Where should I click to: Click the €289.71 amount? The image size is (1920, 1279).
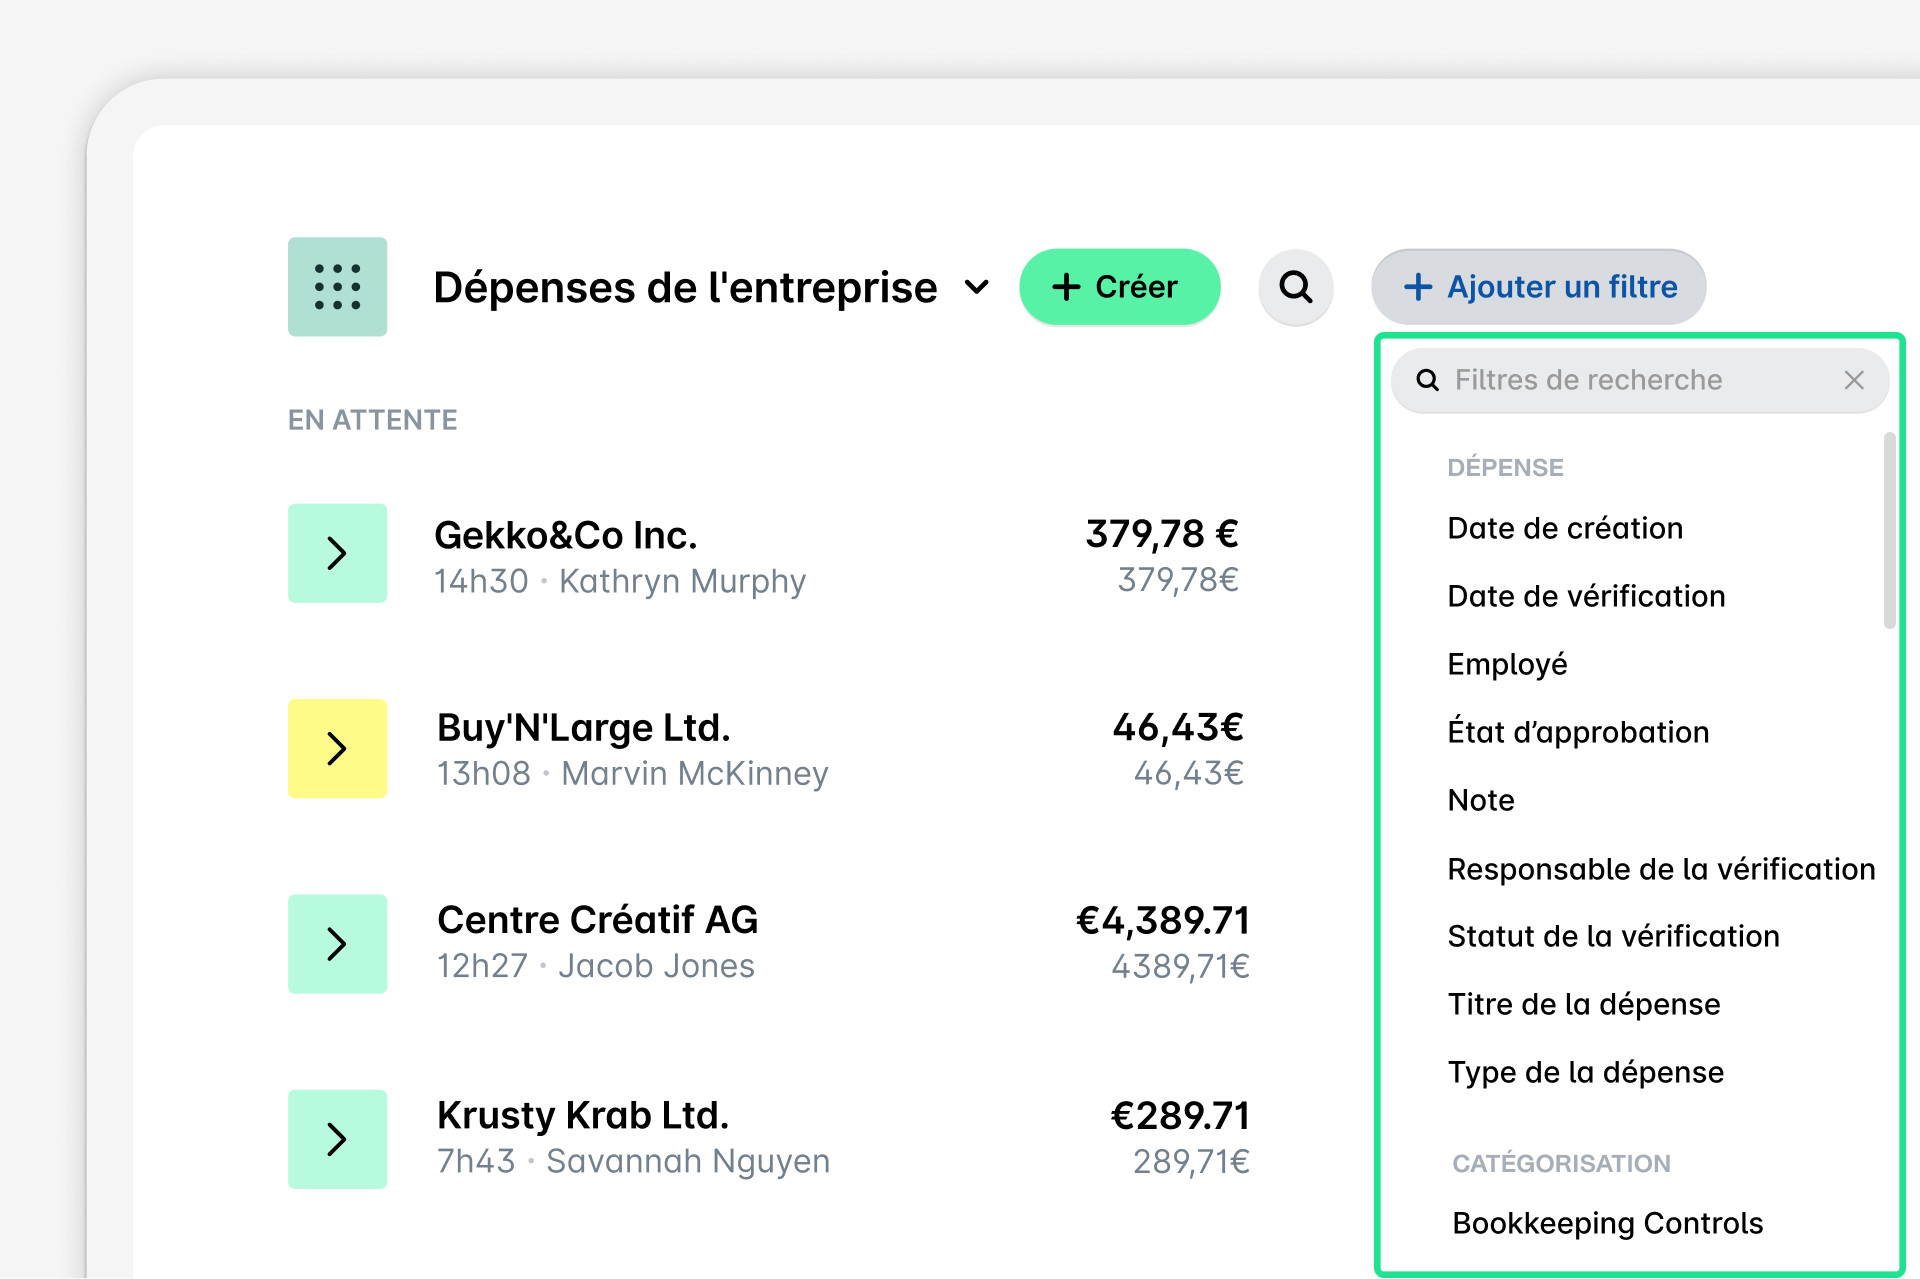(x=1180, y=1115)
